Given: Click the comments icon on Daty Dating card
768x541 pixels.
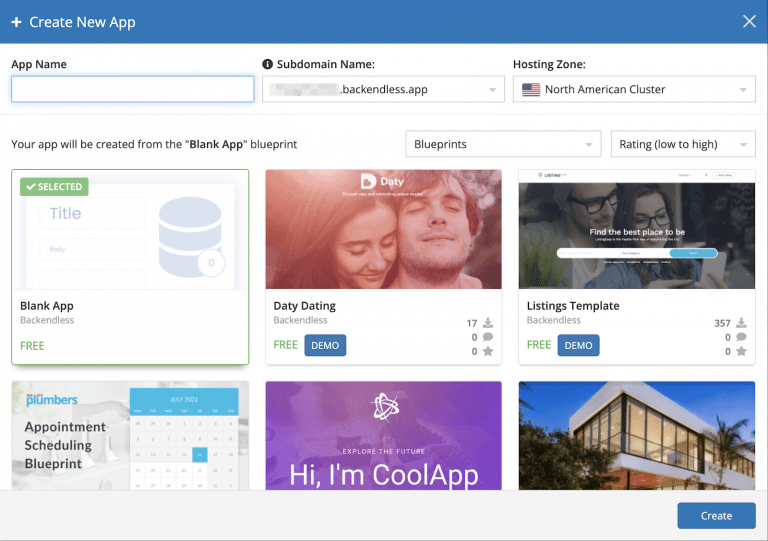Looking at the screenshot, I should pyautogui.click(x=487, y=337).
